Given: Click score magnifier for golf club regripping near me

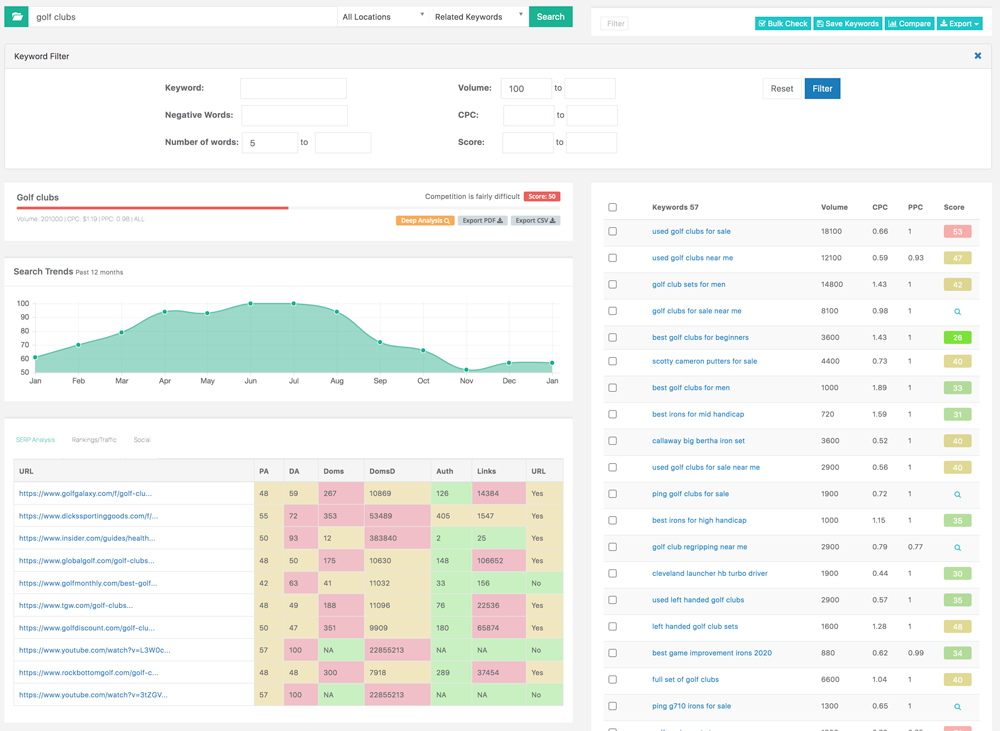Looking at the screenshot, I should [x=957, y=547].
